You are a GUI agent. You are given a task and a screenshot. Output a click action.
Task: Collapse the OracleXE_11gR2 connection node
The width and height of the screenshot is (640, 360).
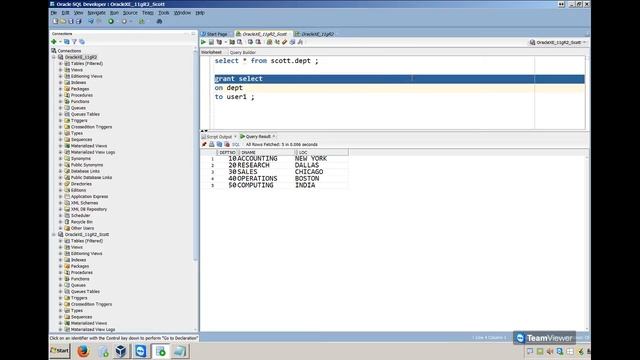[53, 57]
